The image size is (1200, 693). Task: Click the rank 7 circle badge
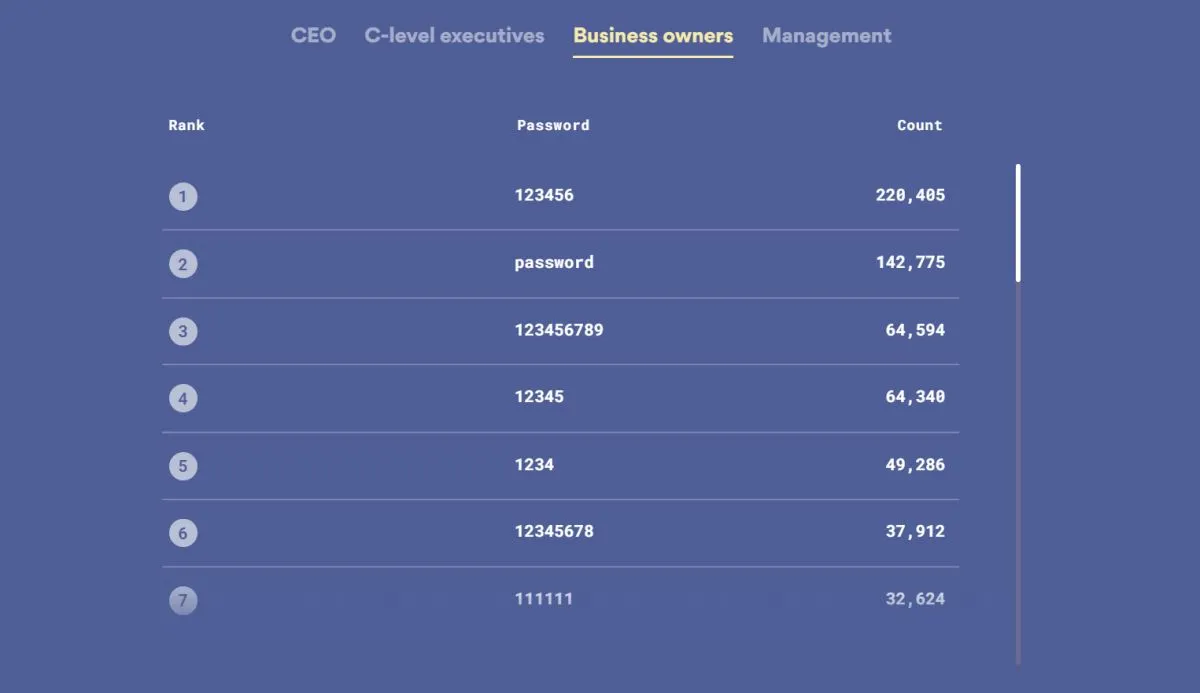tap(183, 600)
